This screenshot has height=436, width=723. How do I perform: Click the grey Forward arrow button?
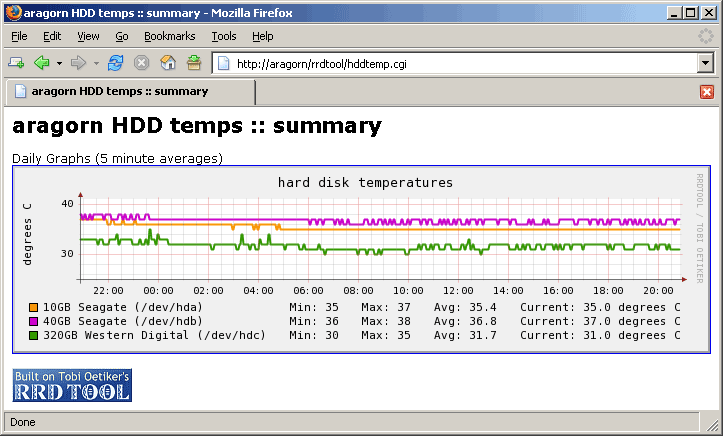tap(78, 63)
